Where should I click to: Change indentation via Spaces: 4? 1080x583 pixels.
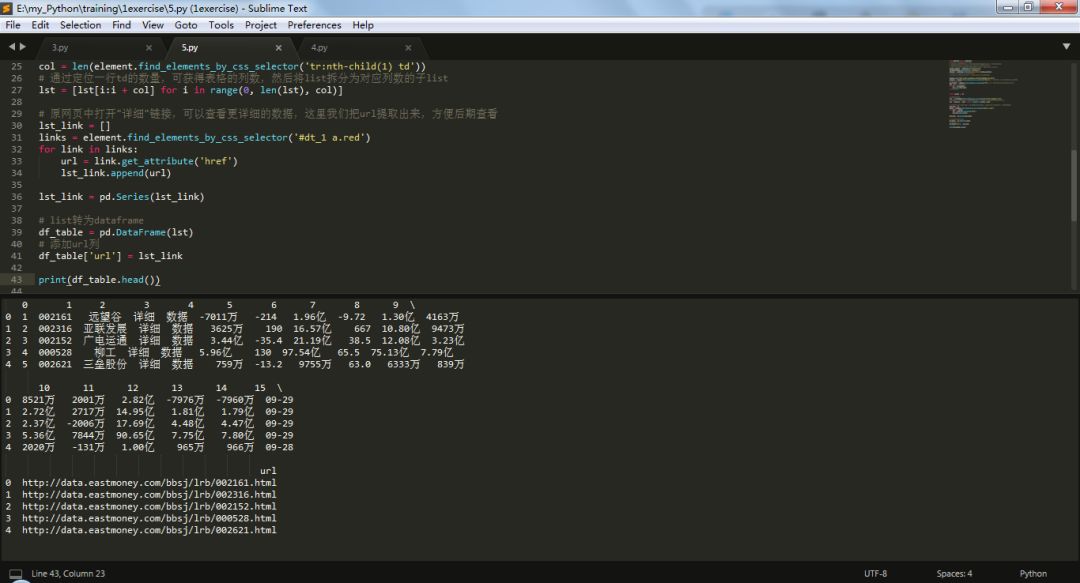point(953,574)
